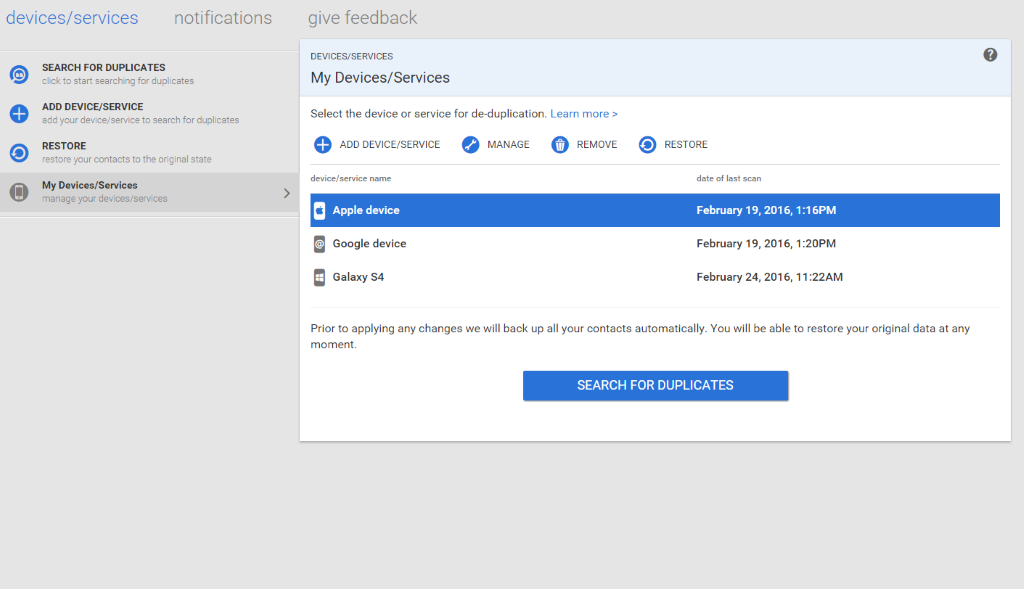Click the Search for Duplicates sidebar icon
Viewport: 1024px width, 589px height.
(x=19, y=74)
